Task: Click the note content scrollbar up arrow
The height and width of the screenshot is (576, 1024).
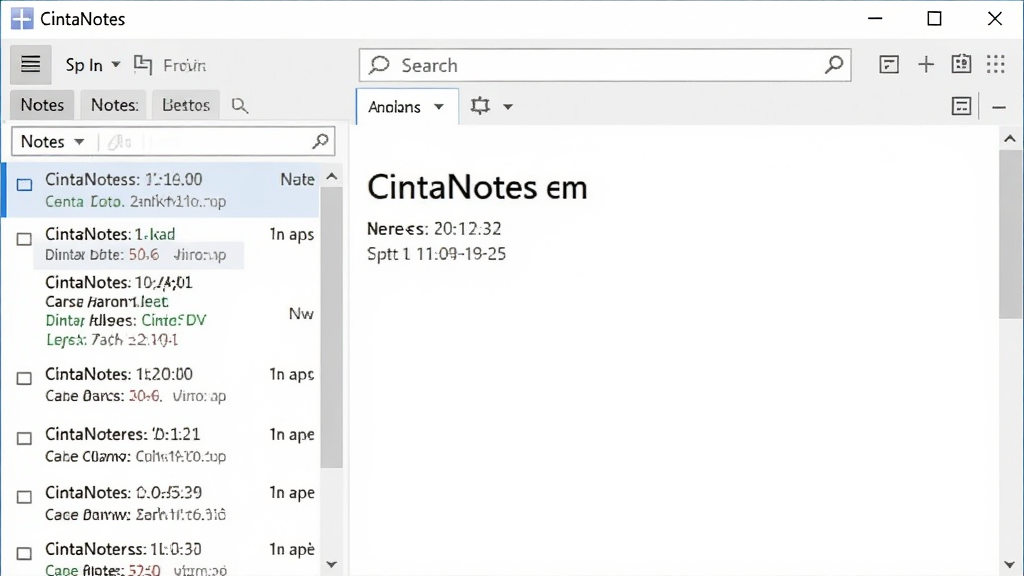Action: point(1010,138)
